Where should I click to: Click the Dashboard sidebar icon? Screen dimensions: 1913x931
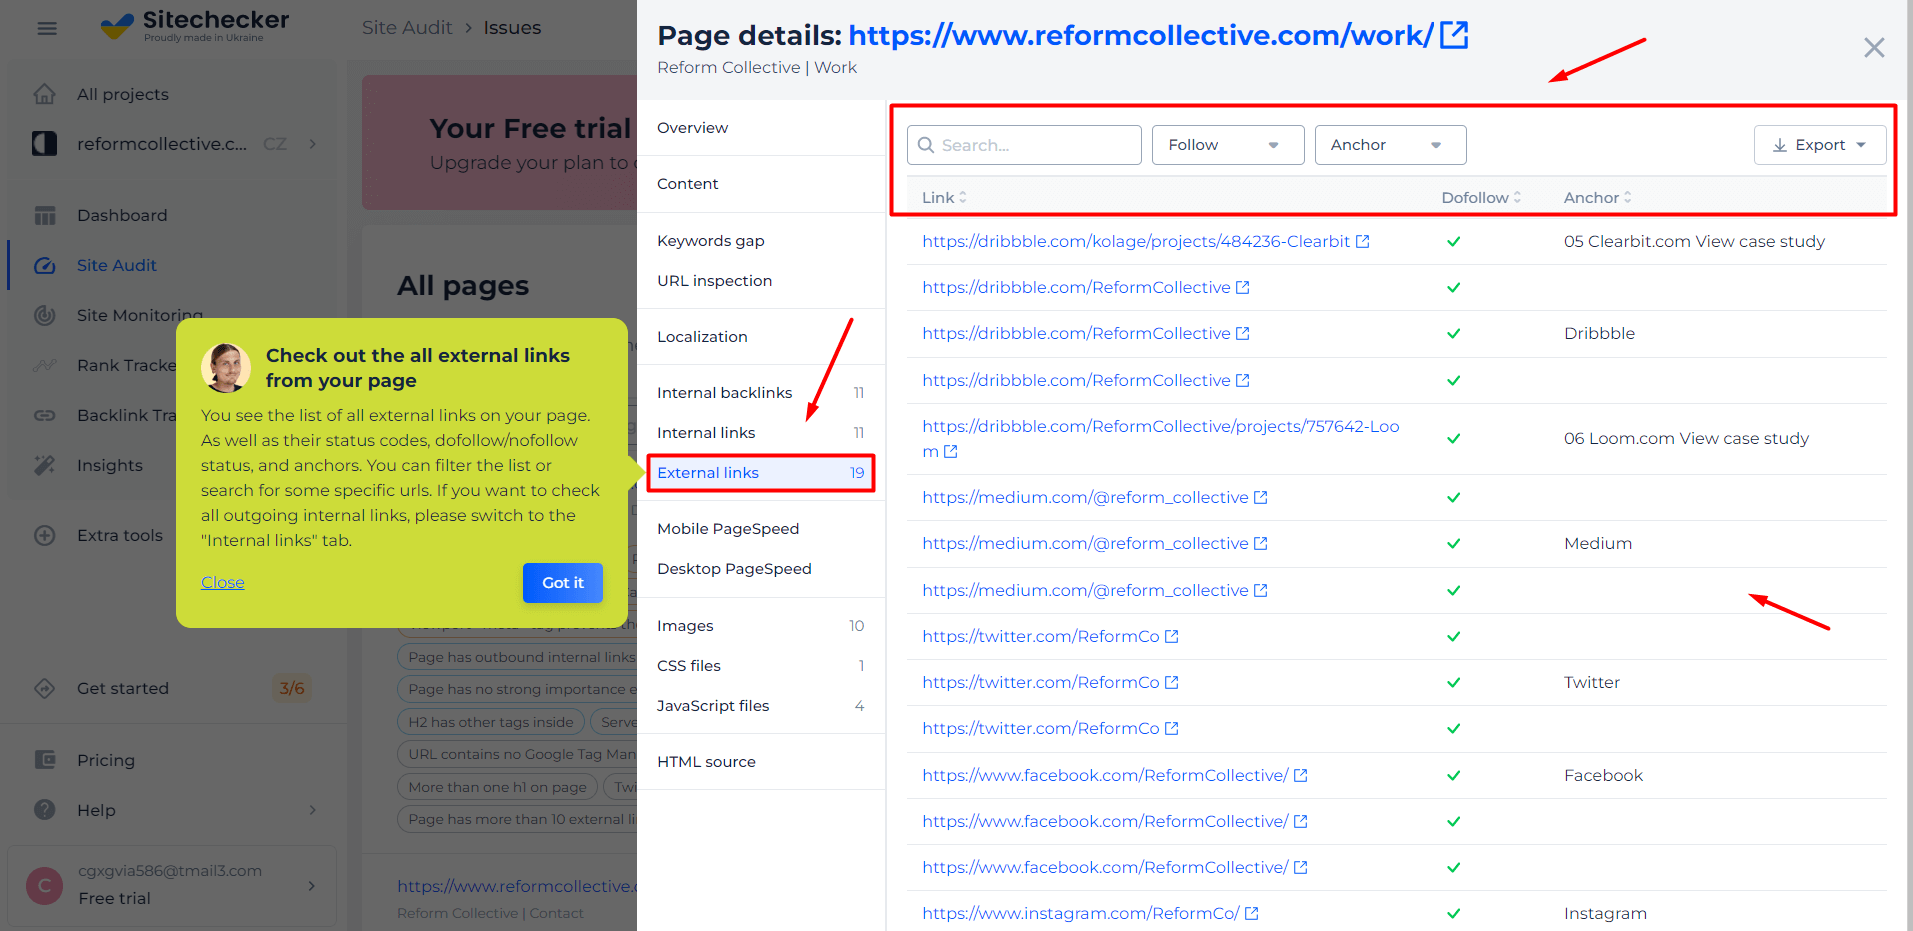(x=45, y=215)
